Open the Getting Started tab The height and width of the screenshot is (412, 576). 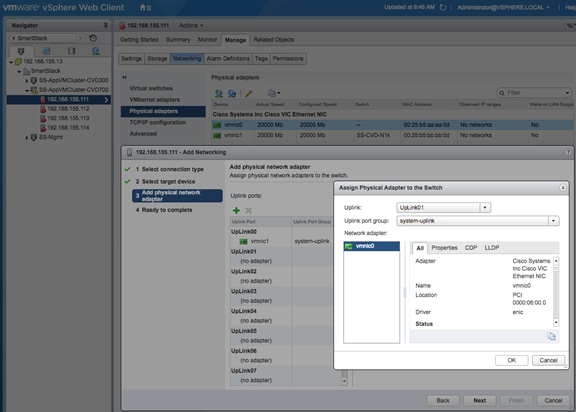[x=139, y=40]
